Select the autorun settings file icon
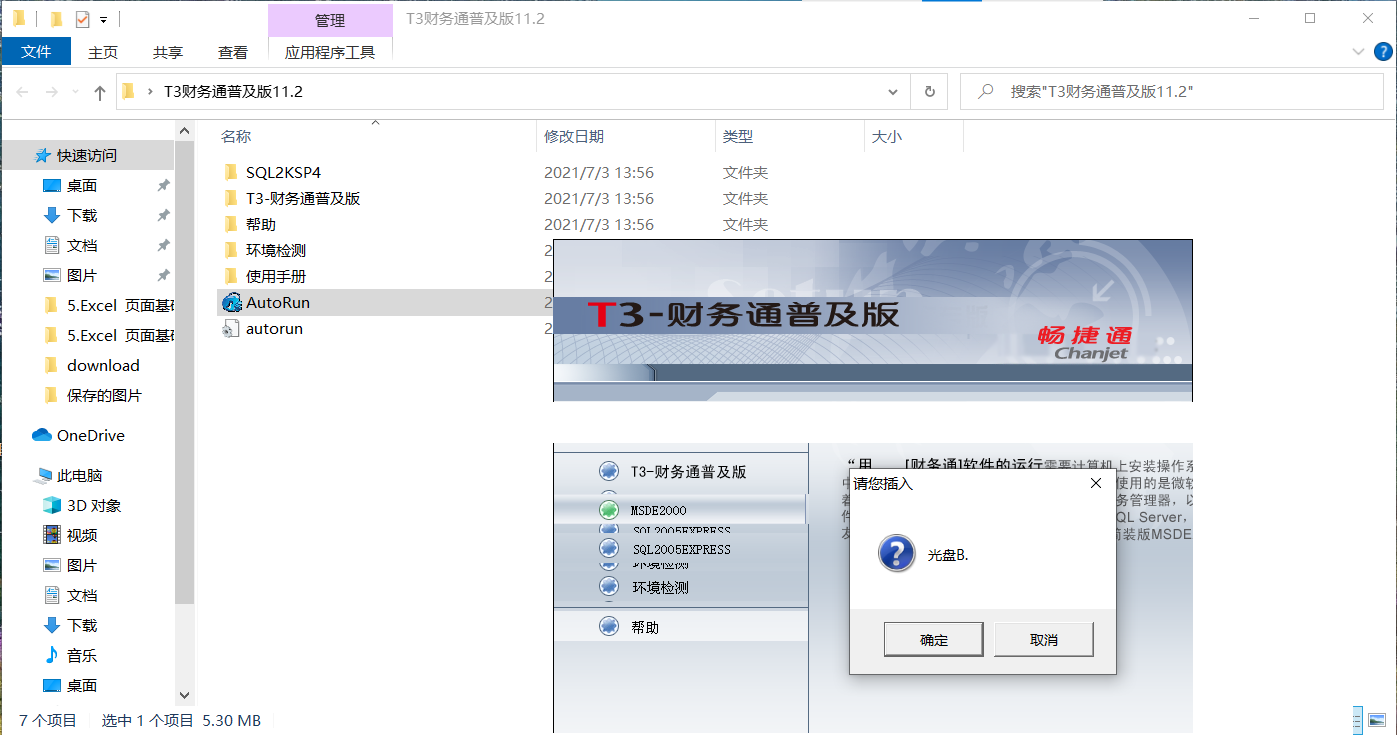 (232, 328)
